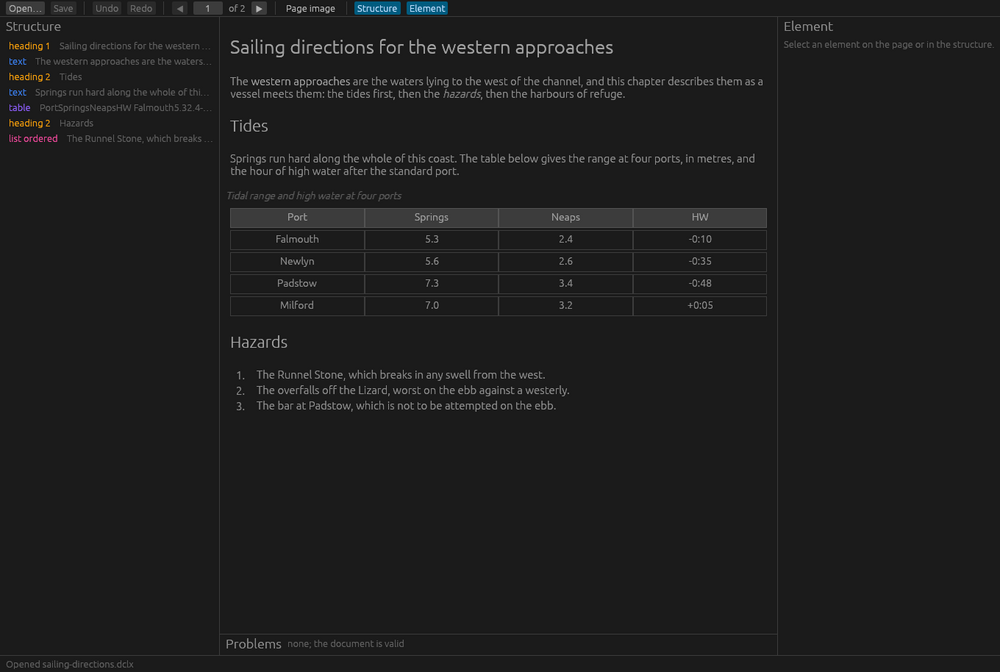Select the 'list ordered' row in Structure

click(109, 138)
